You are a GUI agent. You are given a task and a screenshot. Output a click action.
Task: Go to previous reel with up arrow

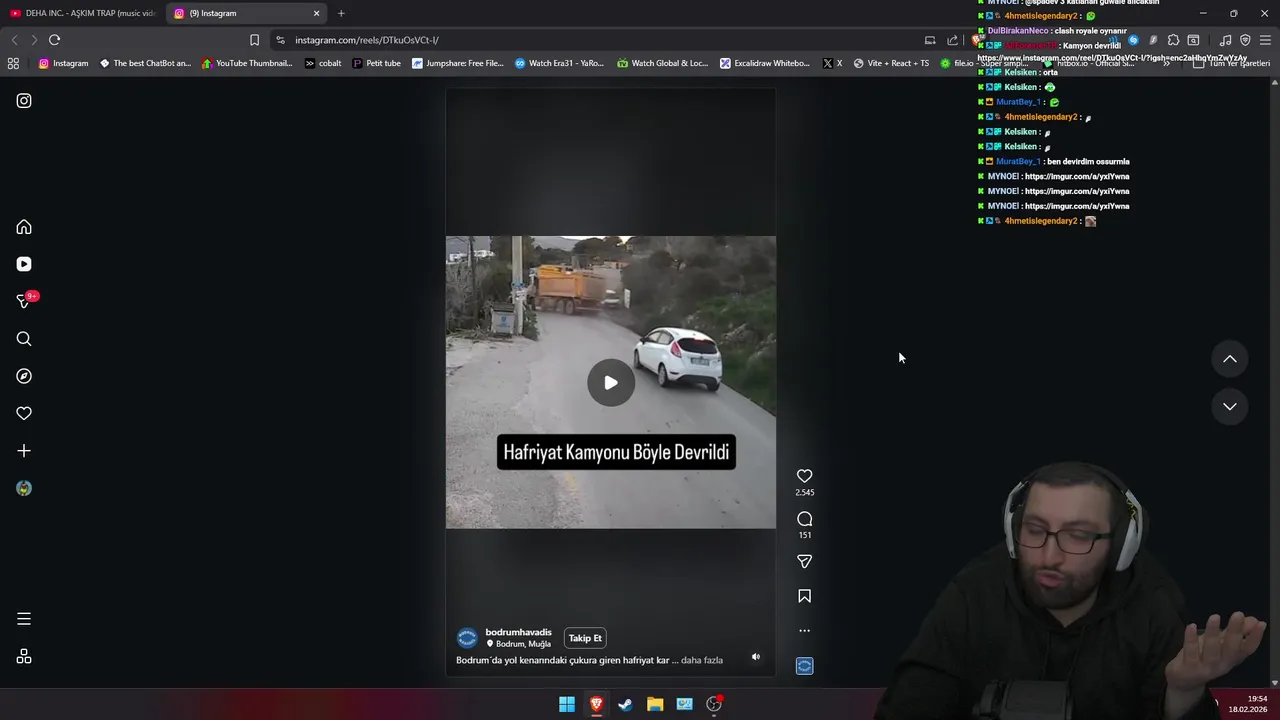tap(1230, 359)
